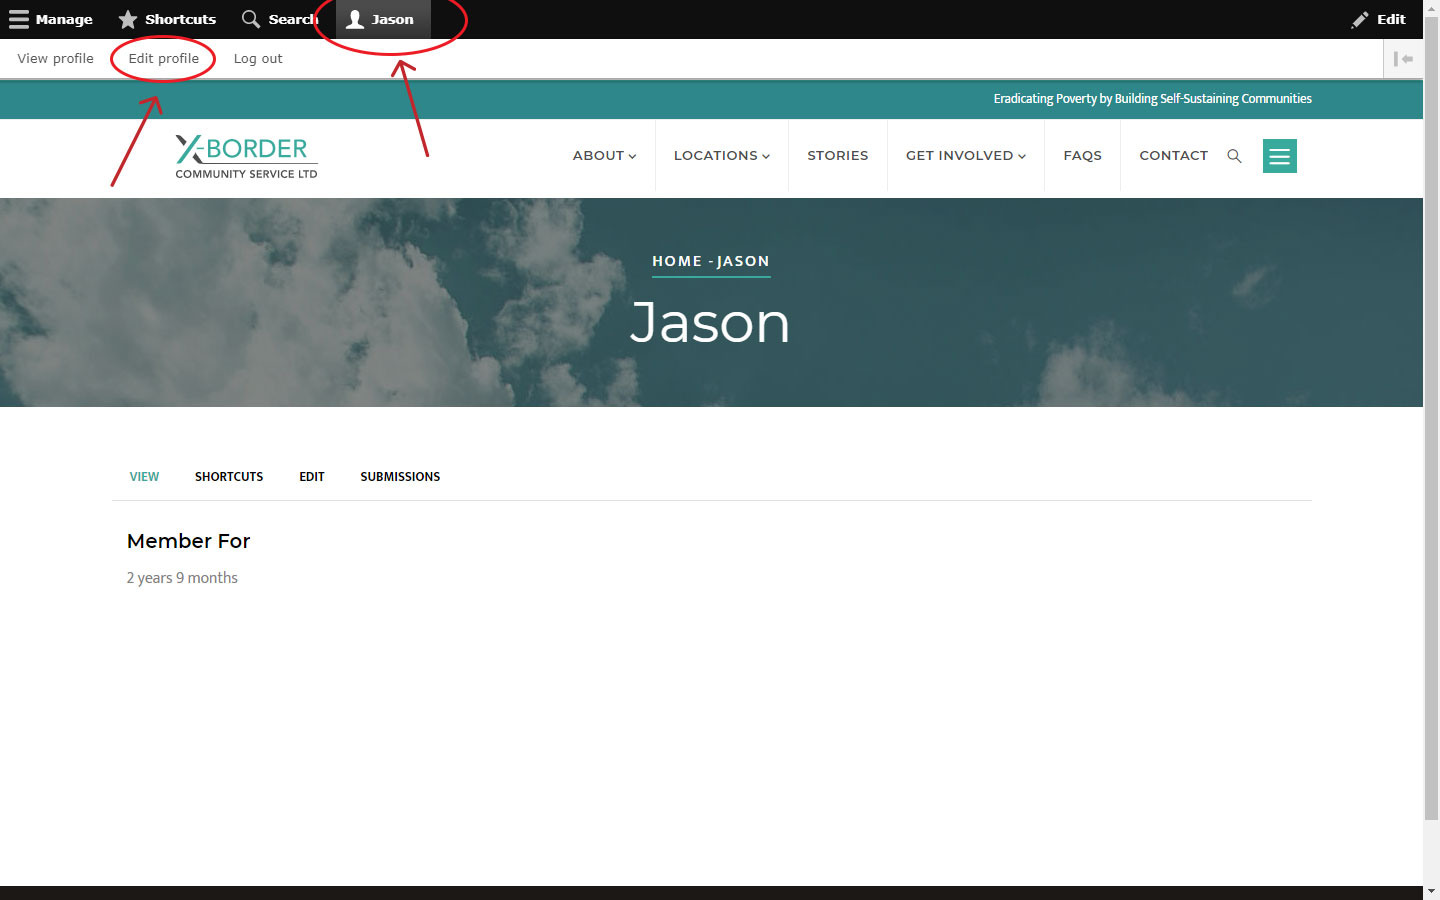This screenshot has height=900, width=1440.
Task: Click the Edit pencil in the toolbar
Action: (1378, 19)
